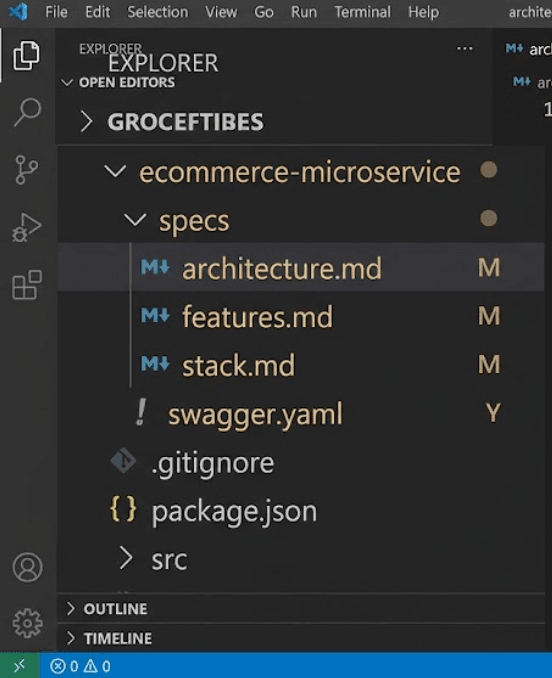Open Explorer's more actions ellipsis
The width and height of the screenshot is (552, 678).
pyautogui.click(x=465, y=48)
